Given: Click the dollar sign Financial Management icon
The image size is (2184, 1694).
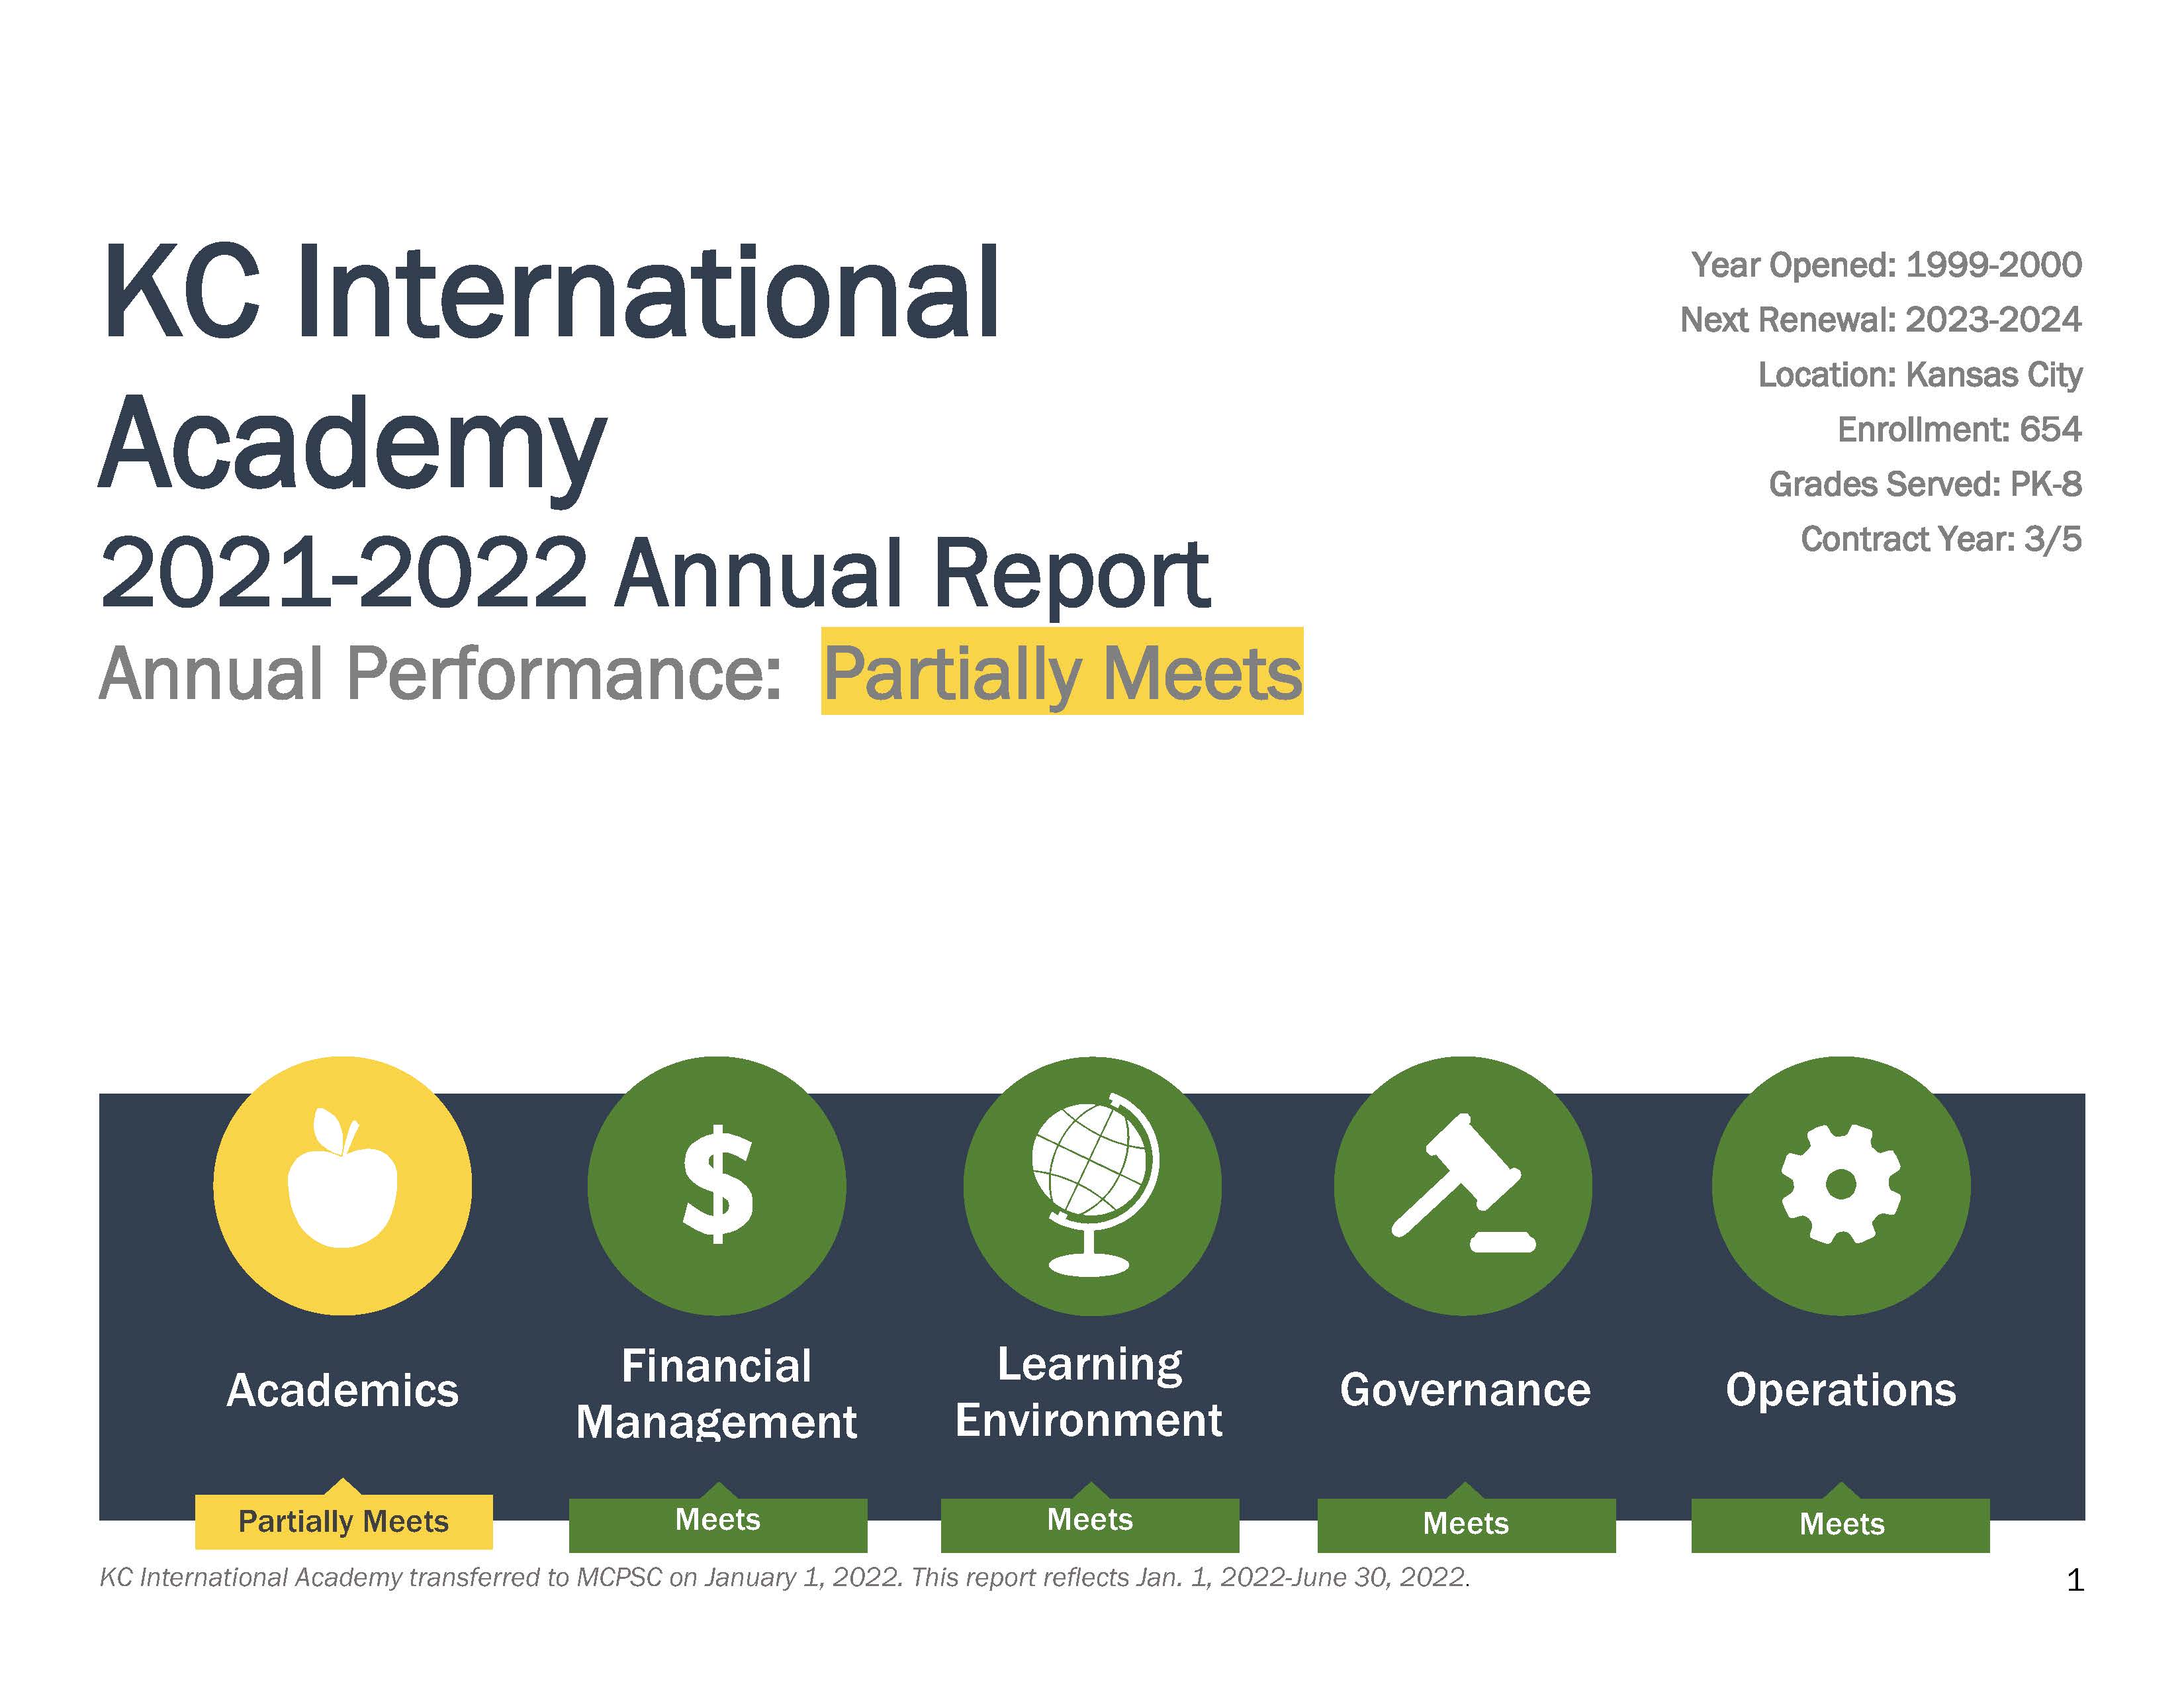Looking at the screenshot, I should (x=716, y=1185).
